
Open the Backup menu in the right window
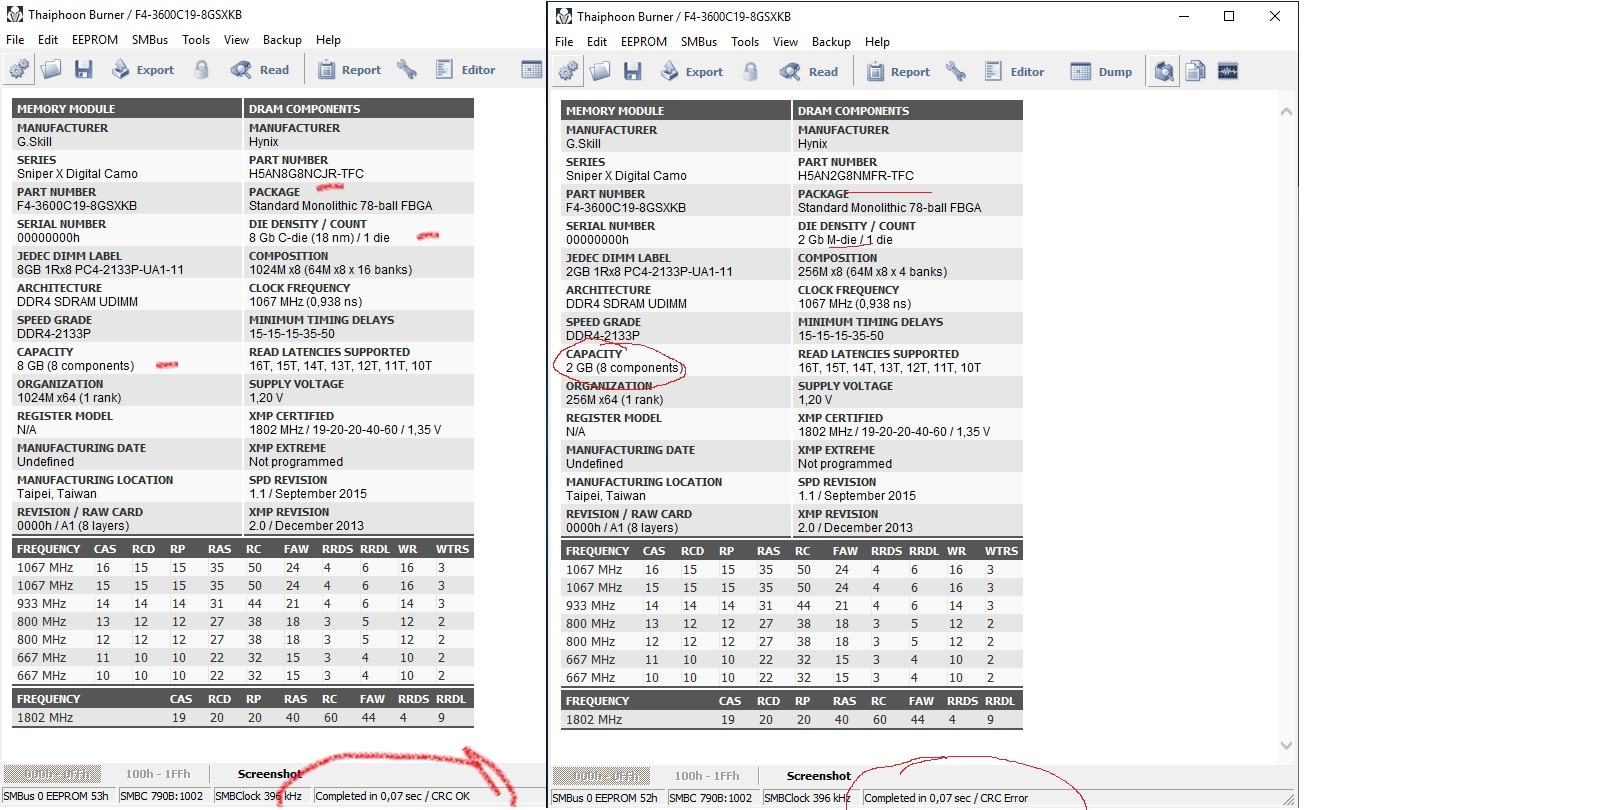pos(831,42)
